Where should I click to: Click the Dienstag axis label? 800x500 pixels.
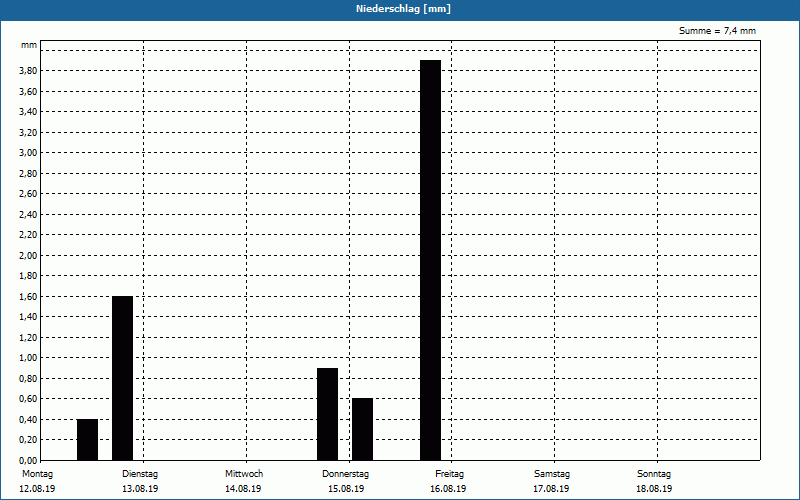tap(140, 474)
